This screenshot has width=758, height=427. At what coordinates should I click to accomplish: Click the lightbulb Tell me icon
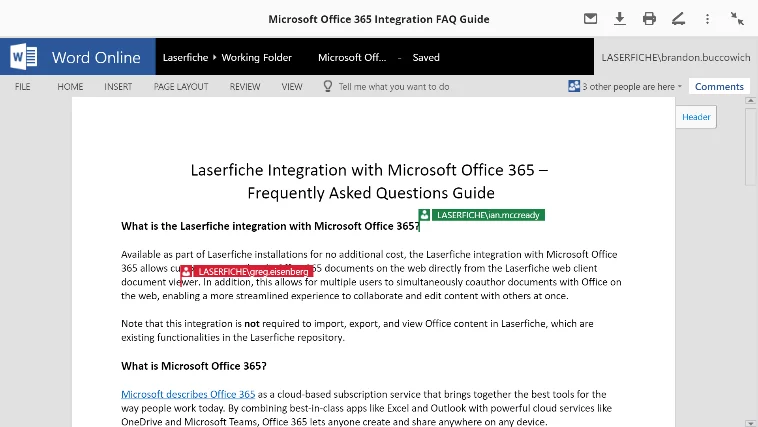tap(327, 86)
